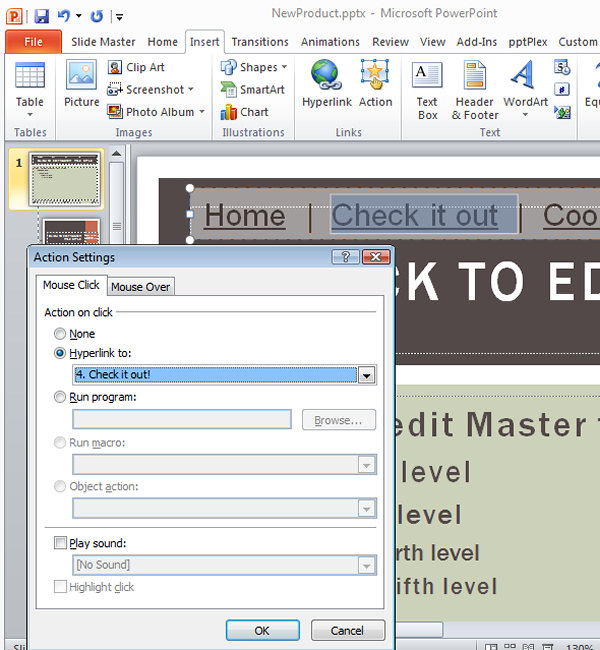Select the Hyperlink to radio option

pyautogui.click(x=60, y=353)
